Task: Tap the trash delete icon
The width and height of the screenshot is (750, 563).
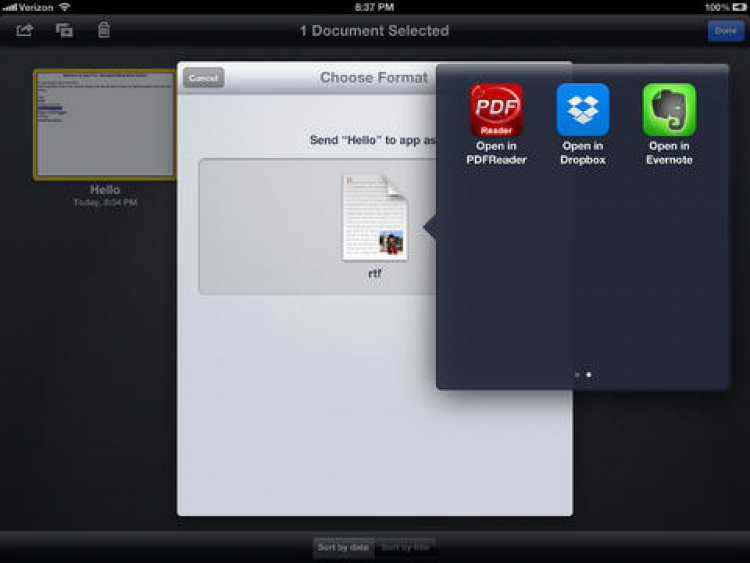Action: pyautogui.click(x=104, y=30)
